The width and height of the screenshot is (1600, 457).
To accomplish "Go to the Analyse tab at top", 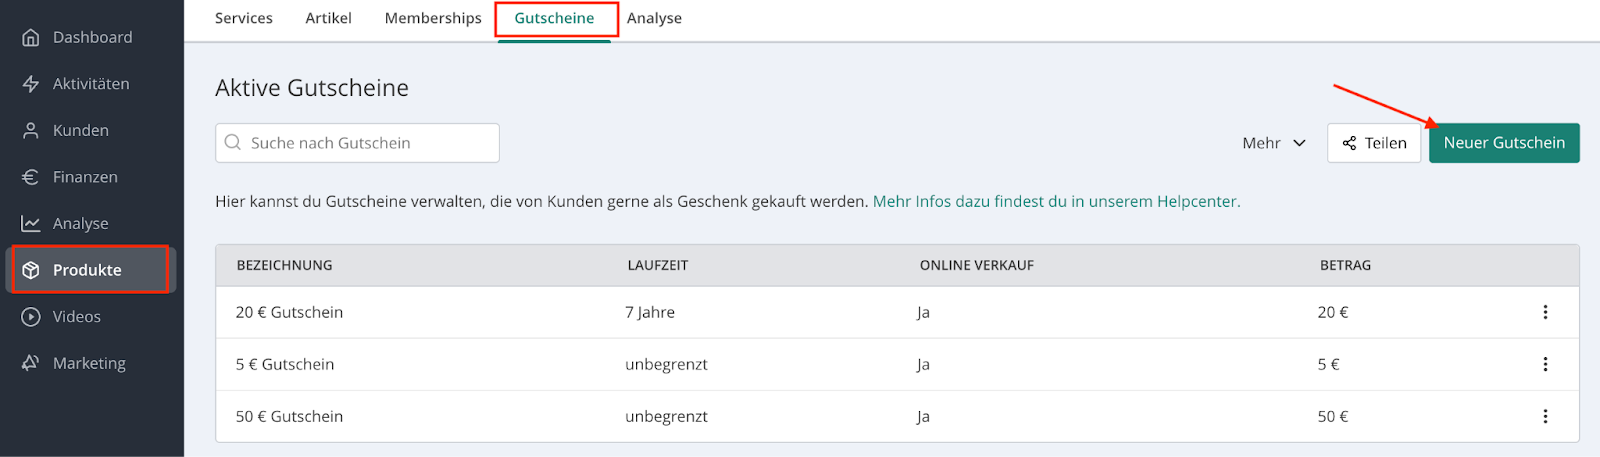I will (654, 18).
